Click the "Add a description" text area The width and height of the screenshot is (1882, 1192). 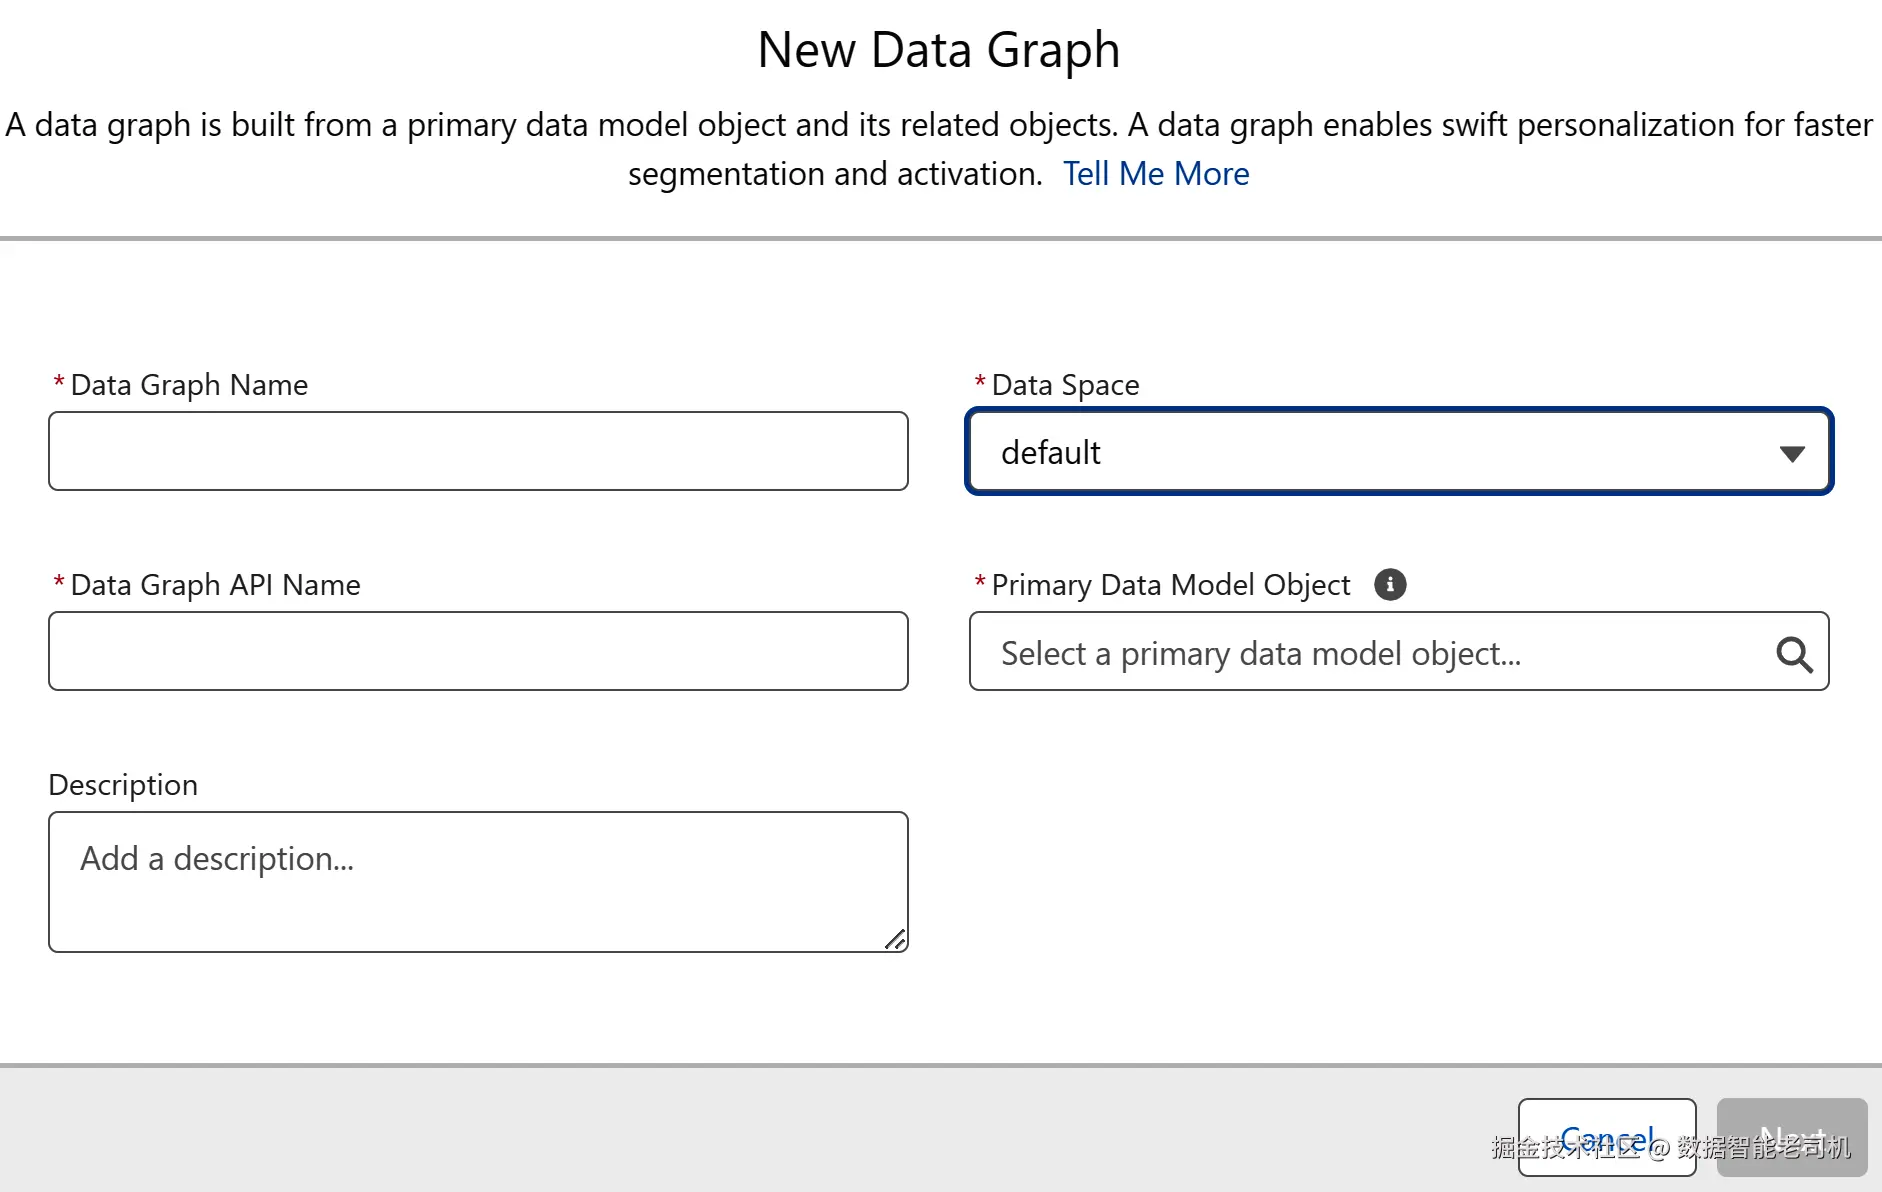point(478,881)
